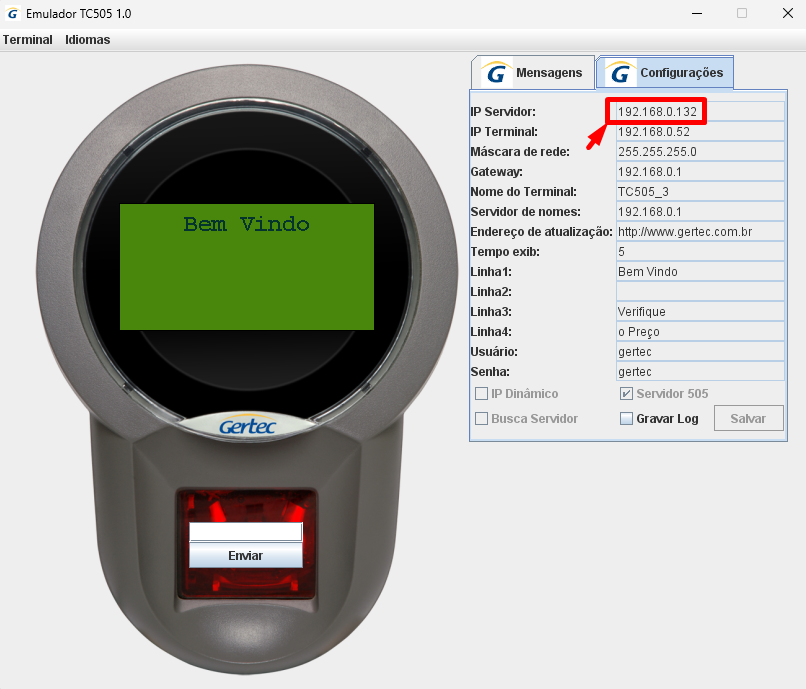Click the Senha field
806x689 pixels.
tap(700, 372)
